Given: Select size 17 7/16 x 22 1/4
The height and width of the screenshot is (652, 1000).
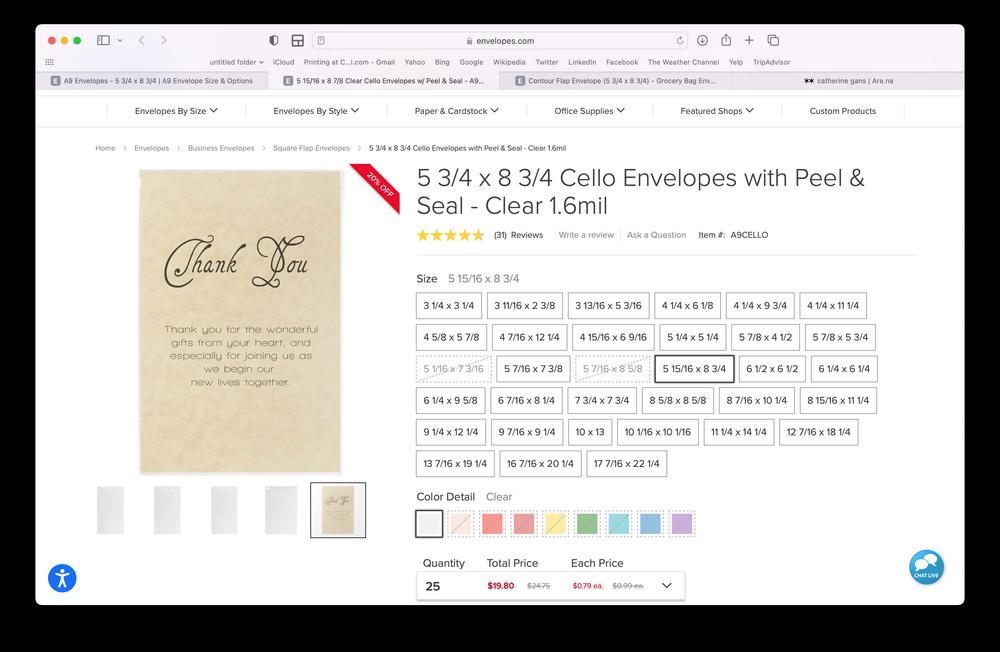Looking at the screenshot, I should pyautogui.click(x=626, y=464).
